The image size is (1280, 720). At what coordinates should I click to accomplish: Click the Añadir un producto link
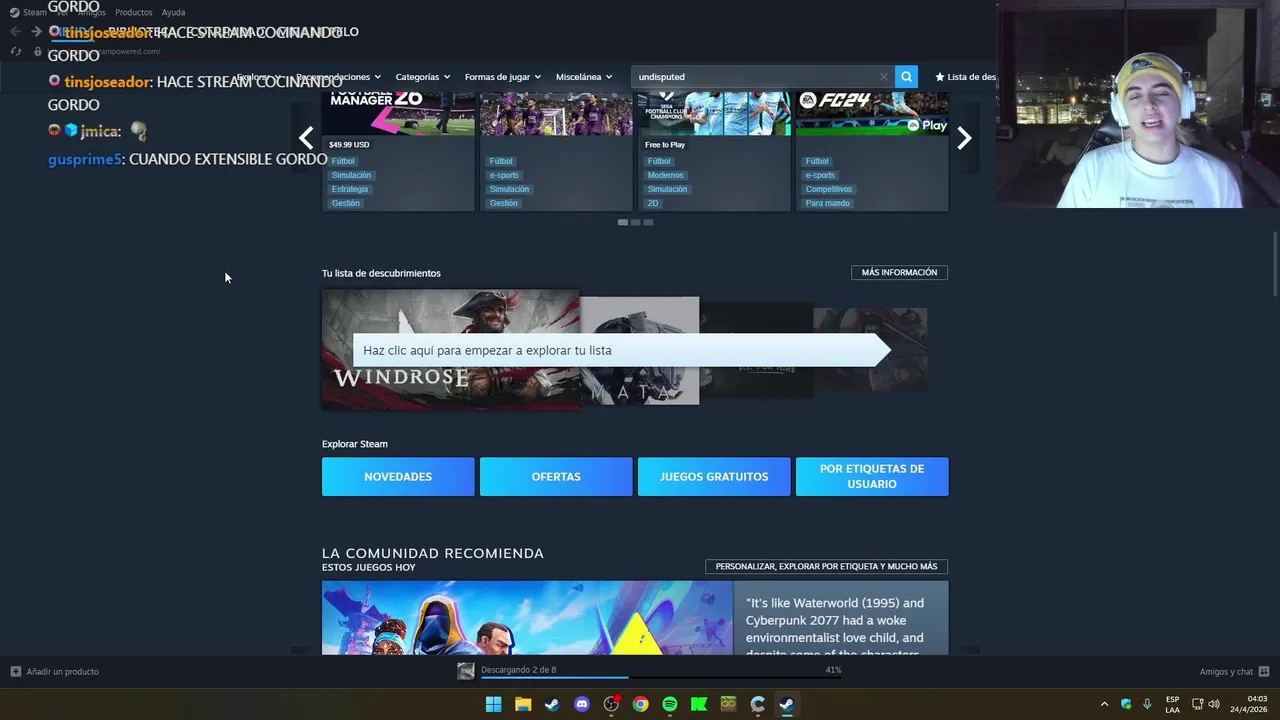(x=62, y=671)
